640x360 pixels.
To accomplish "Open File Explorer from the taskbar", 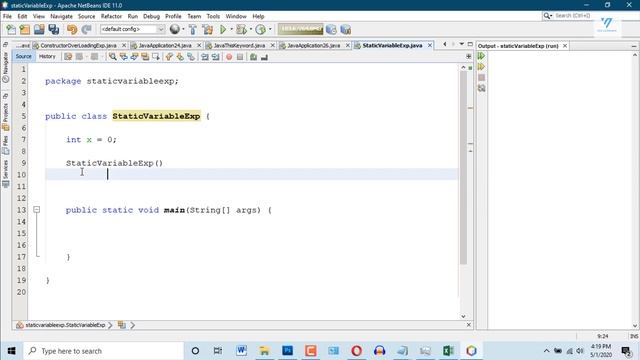I will tap(264, 351).
